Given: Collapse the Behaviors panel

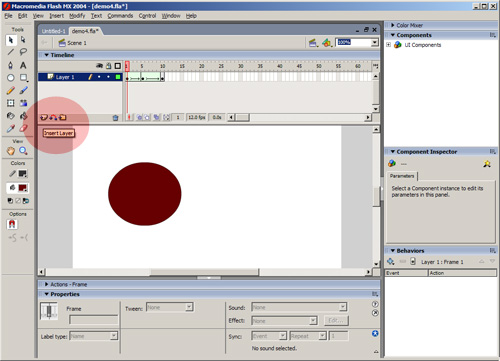Looking at the screenshot, I should [x=393, y=251].
